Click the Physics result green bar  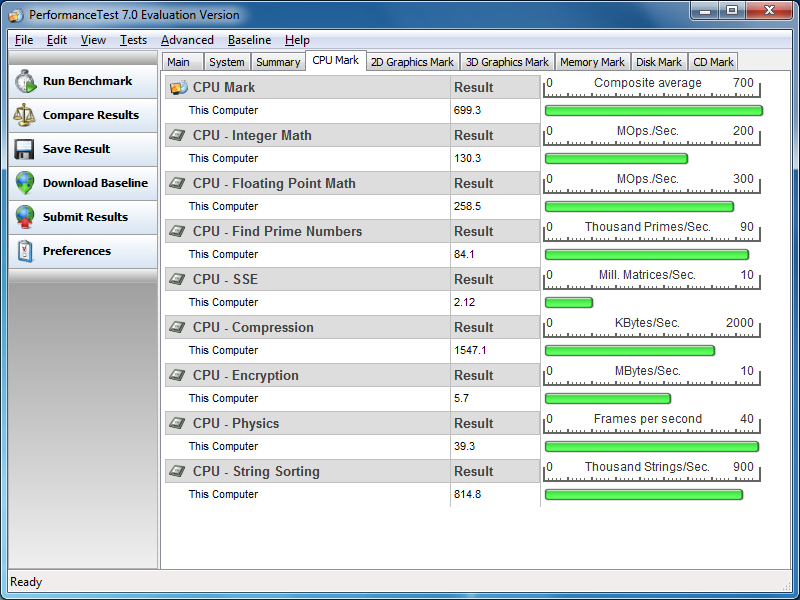click(x=652, y=446)
